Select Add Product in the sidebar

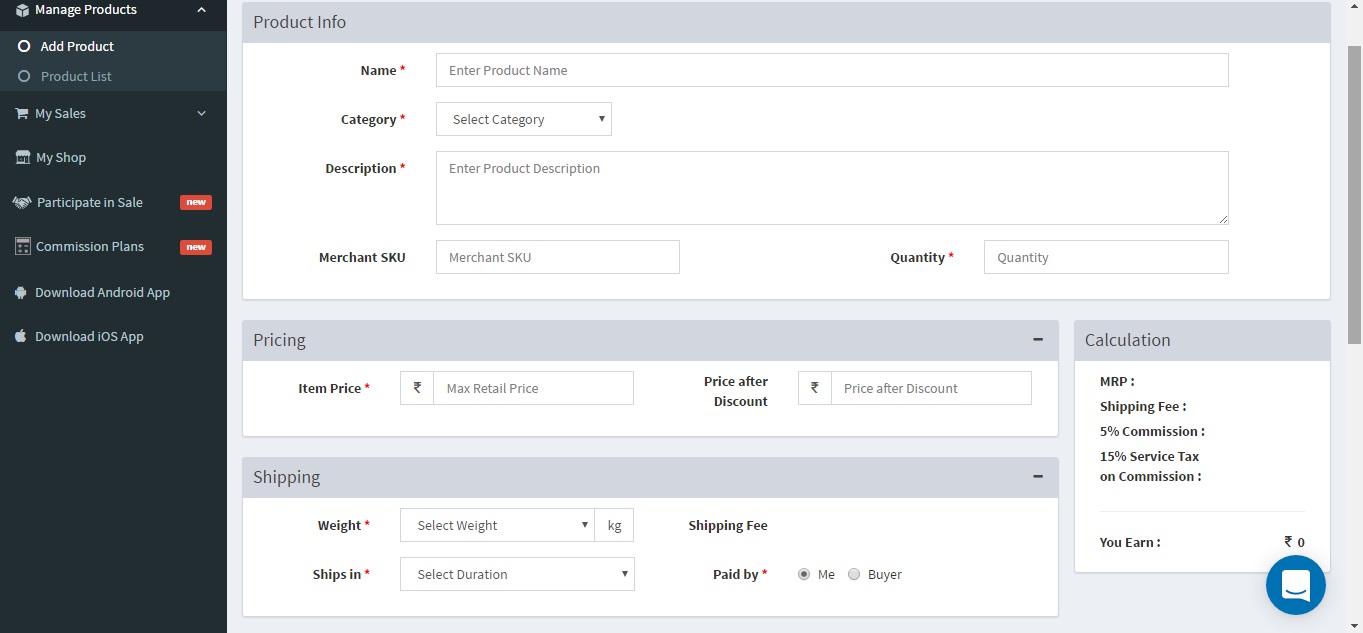pos(77,47)
